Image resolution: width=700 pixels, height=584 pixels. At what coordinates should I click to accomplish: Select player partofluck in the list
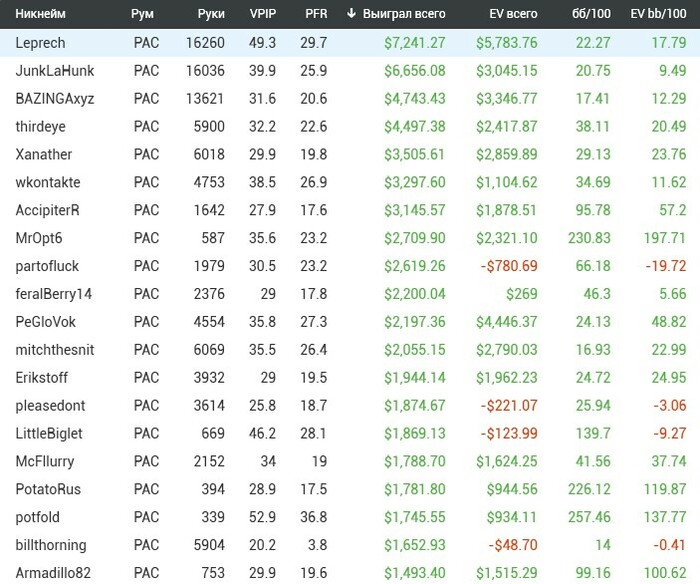[x=47, y=266]
